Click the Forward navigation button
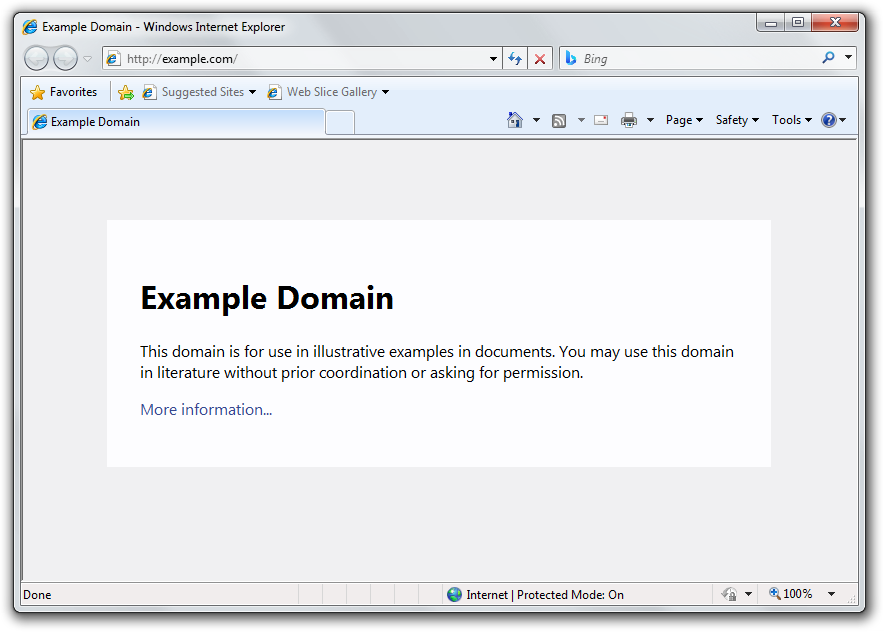Image resolution: width=884 pixels, height=632 pixels. (65, 59)
